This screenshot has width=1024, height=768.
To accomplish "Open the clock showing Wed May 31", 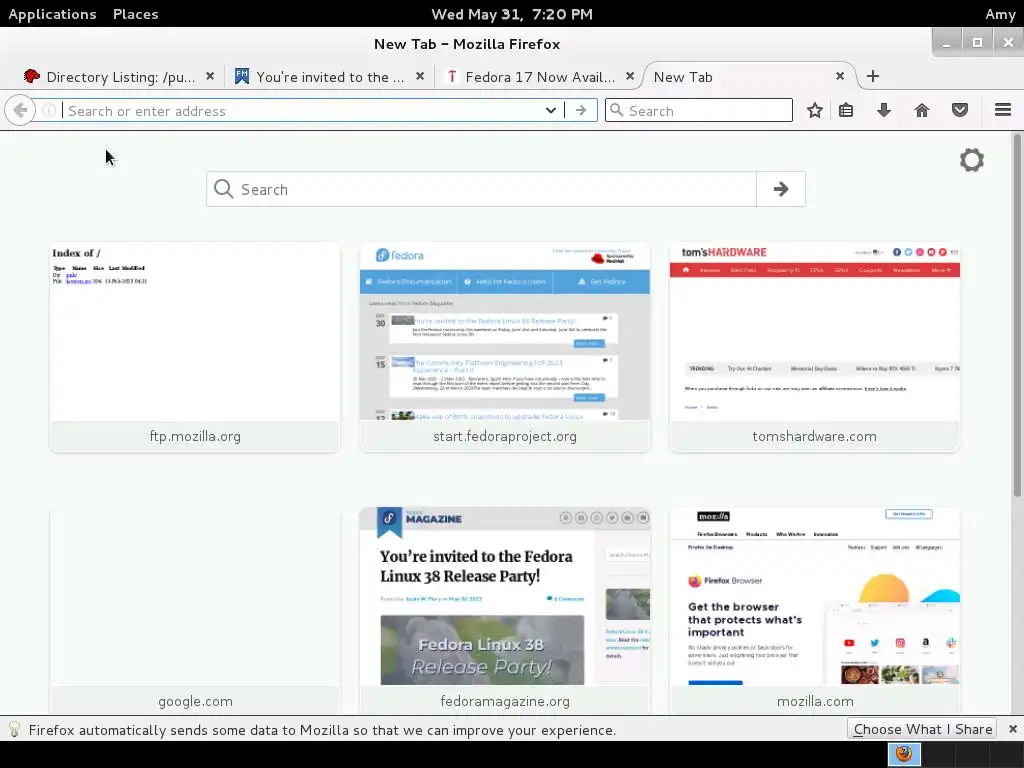I will pos(512,14).
